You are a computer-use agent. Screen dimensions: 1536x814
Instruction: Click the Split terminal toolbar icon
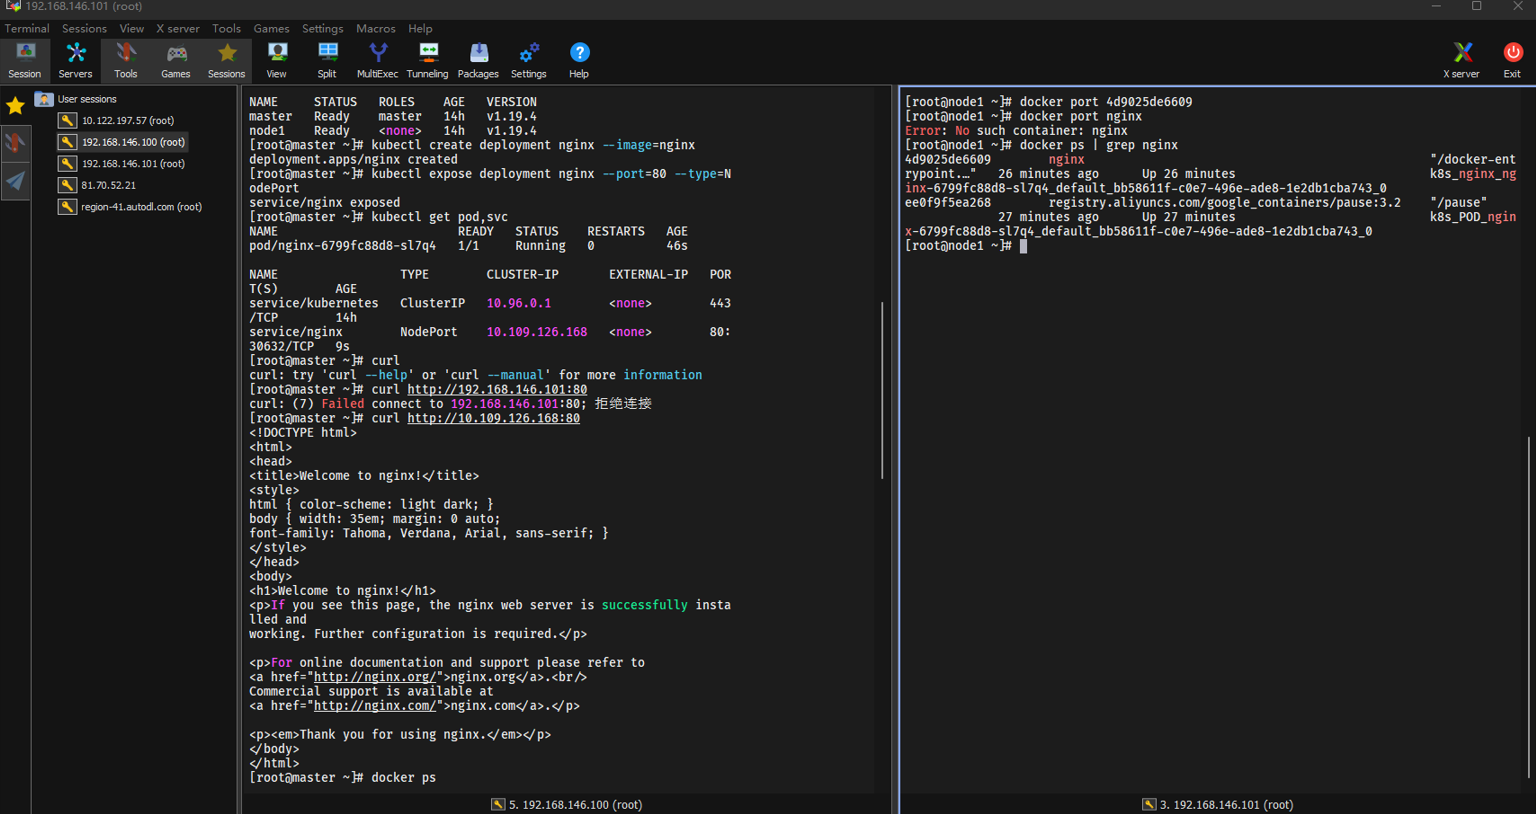(x=327, y=60)
